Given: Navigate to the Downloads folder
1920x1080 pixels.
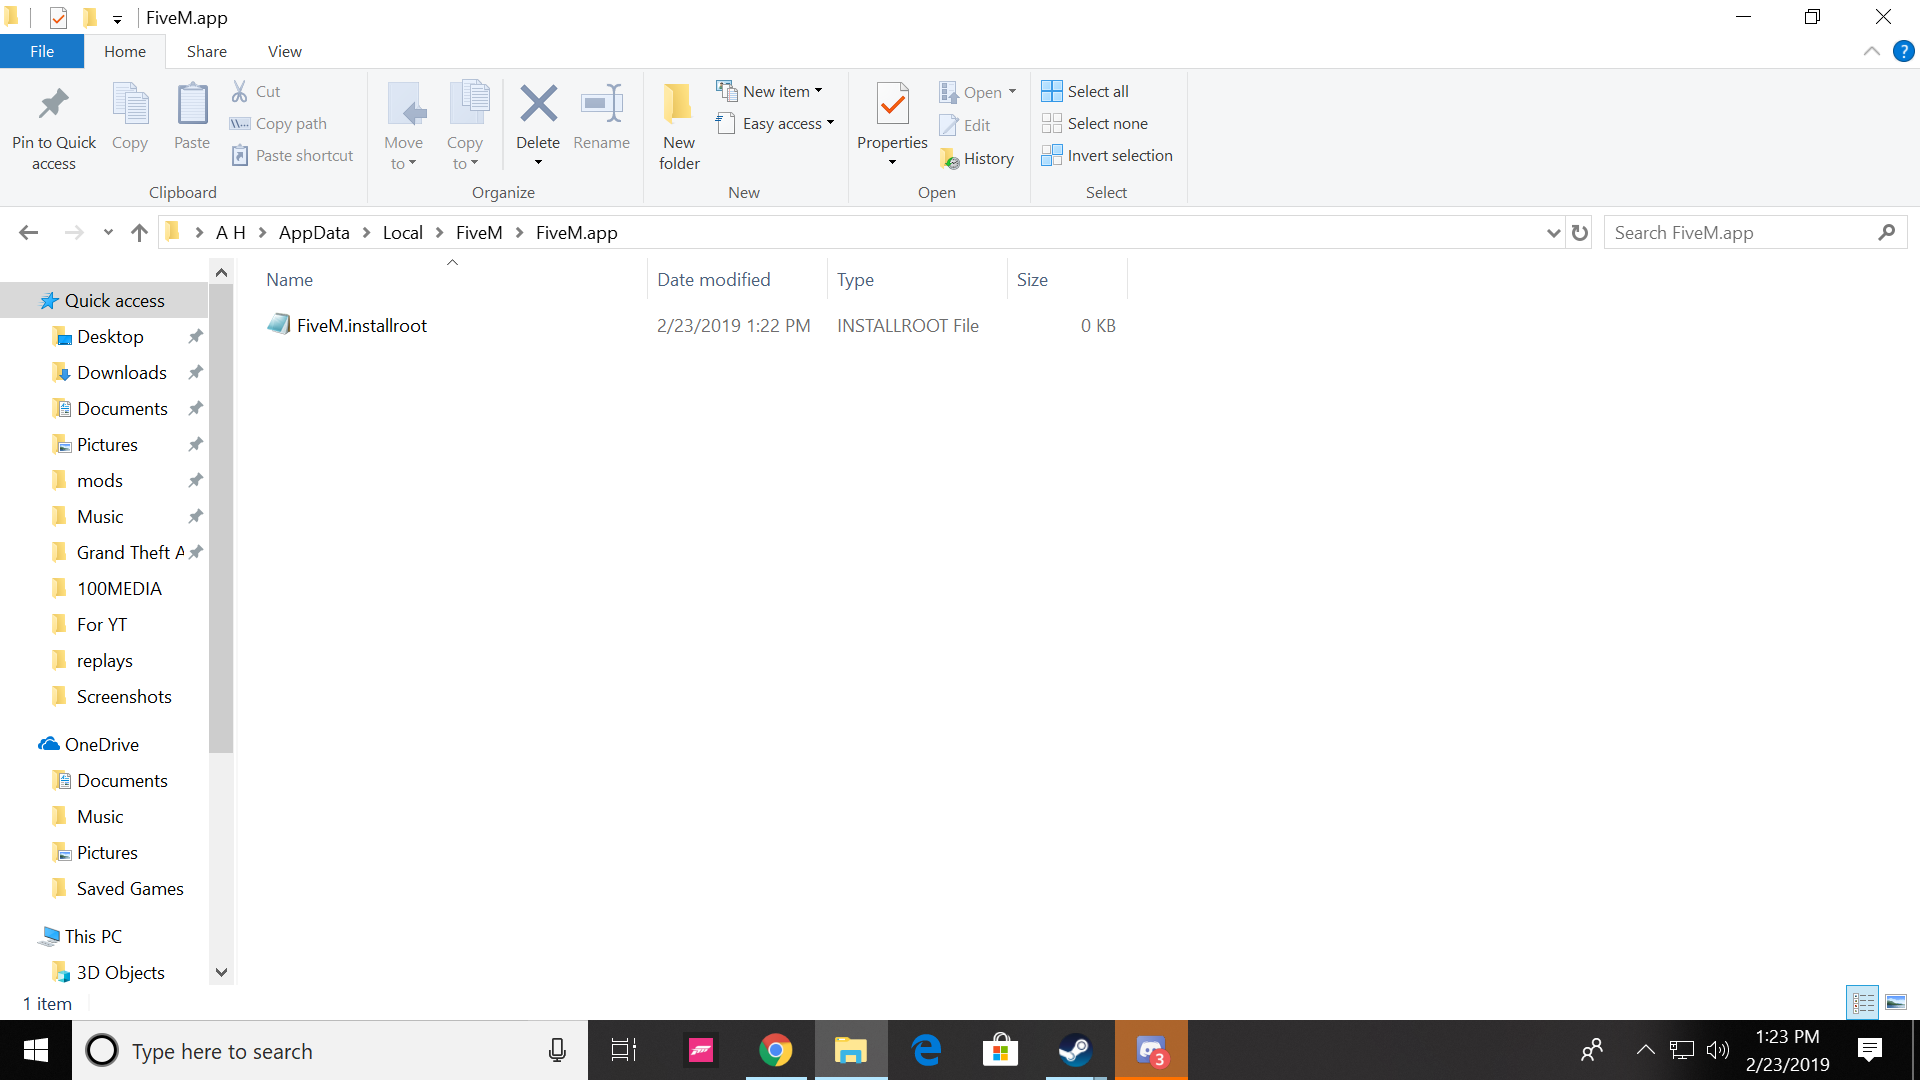Looking at the screenshot, I should pos(121,372).
